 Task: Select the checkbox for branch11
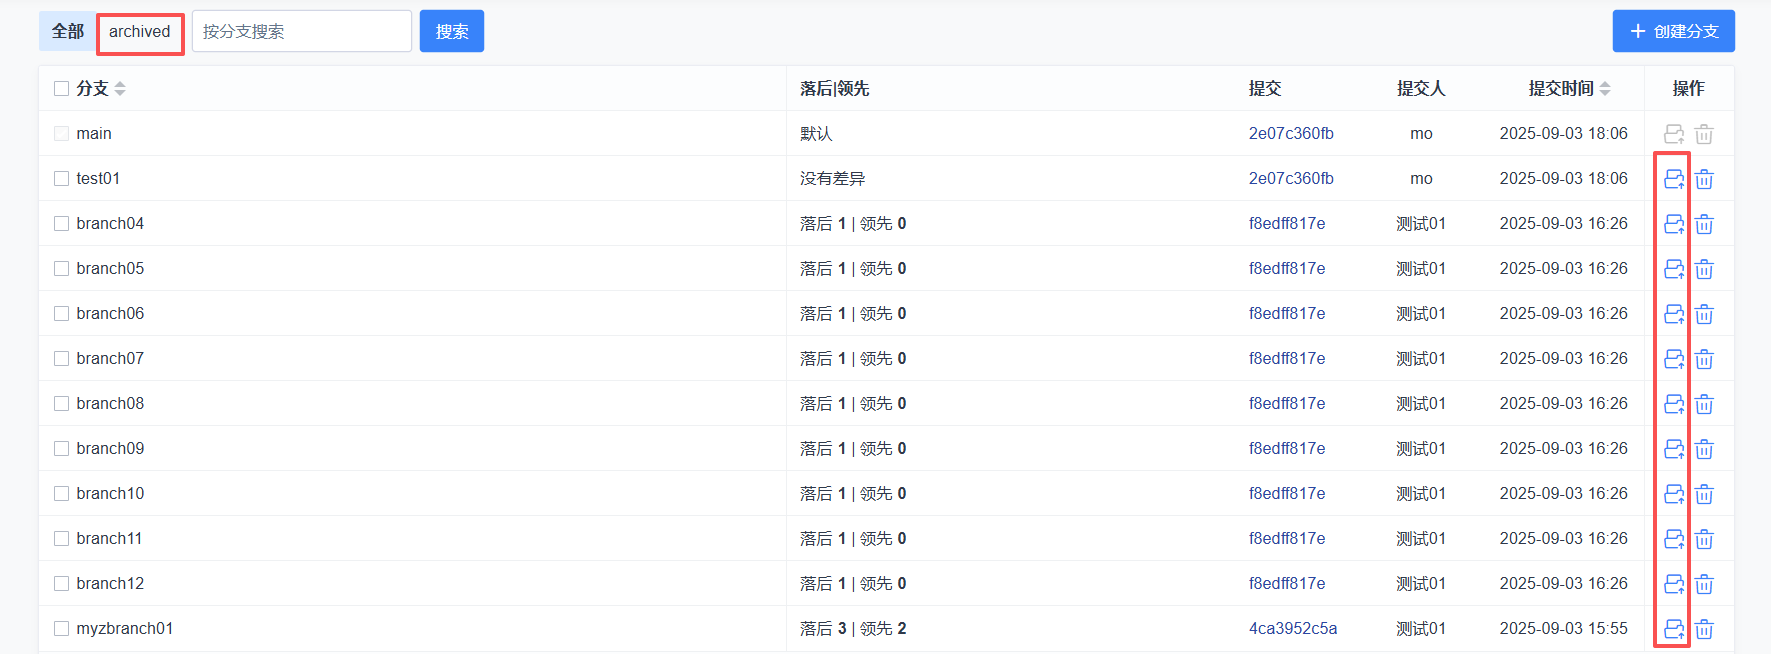62,539
